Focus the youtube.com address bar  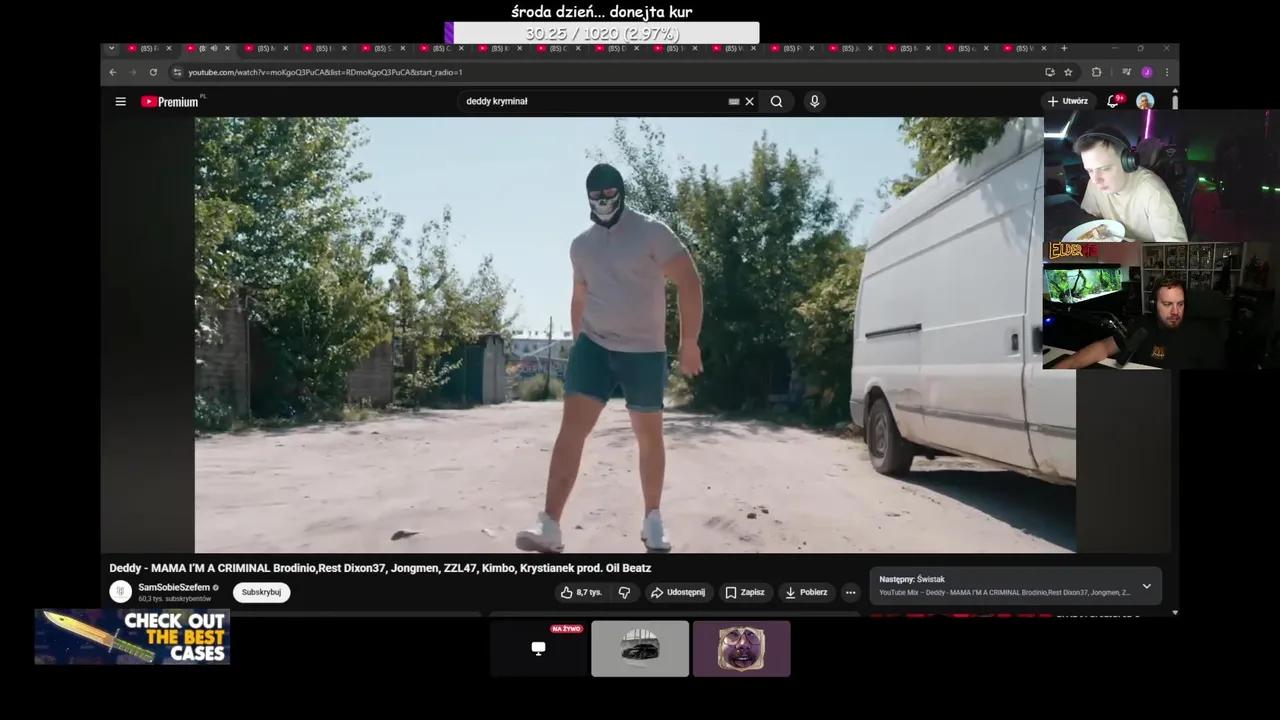point(610,72)
